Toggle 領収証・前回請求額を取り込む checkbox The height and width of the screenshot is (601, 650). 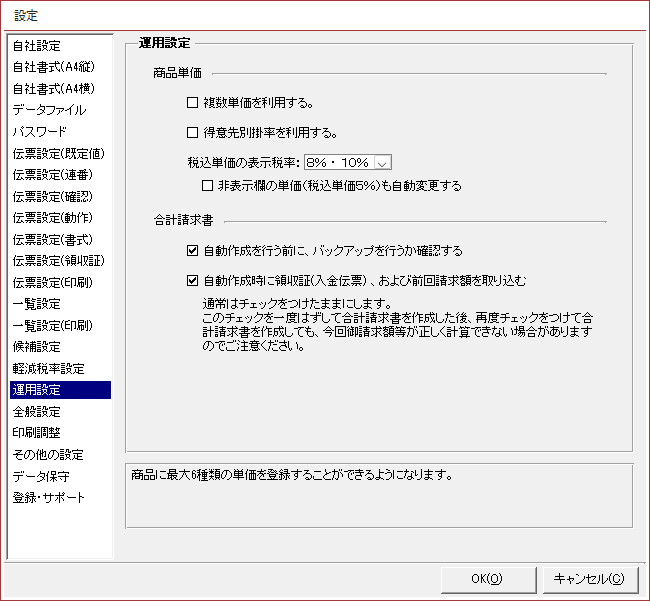click(x=192, y=281)
